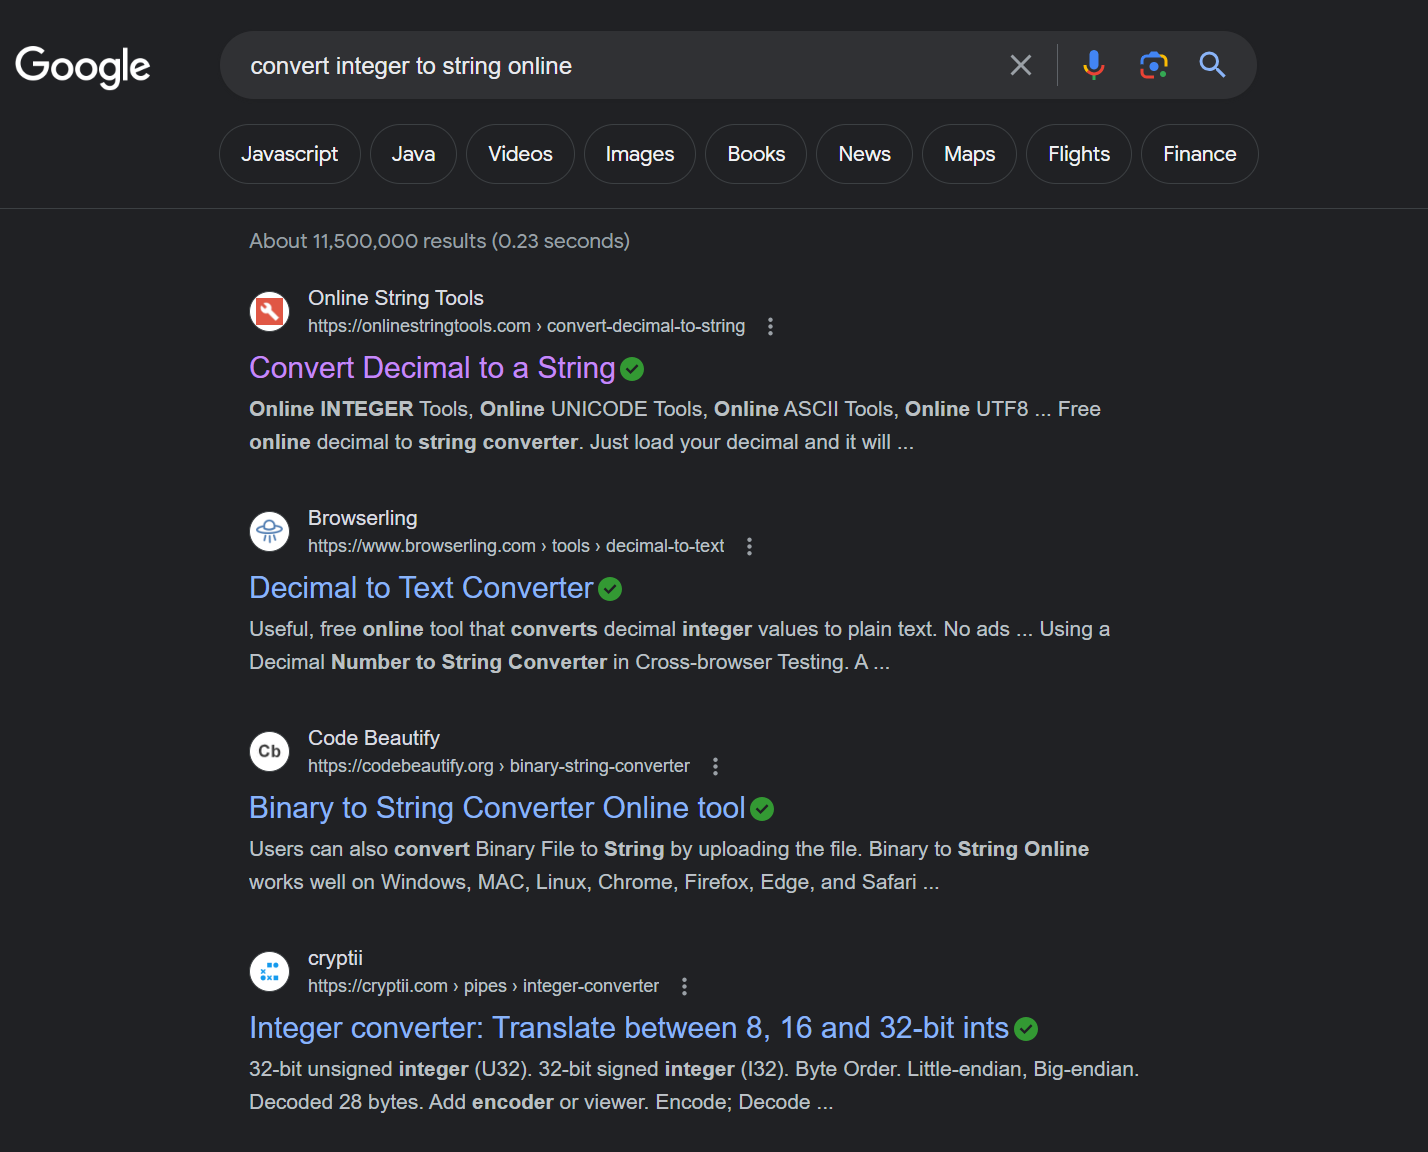Open more options for Code Beautify result

pyautogui.click(x=715, y=766)
